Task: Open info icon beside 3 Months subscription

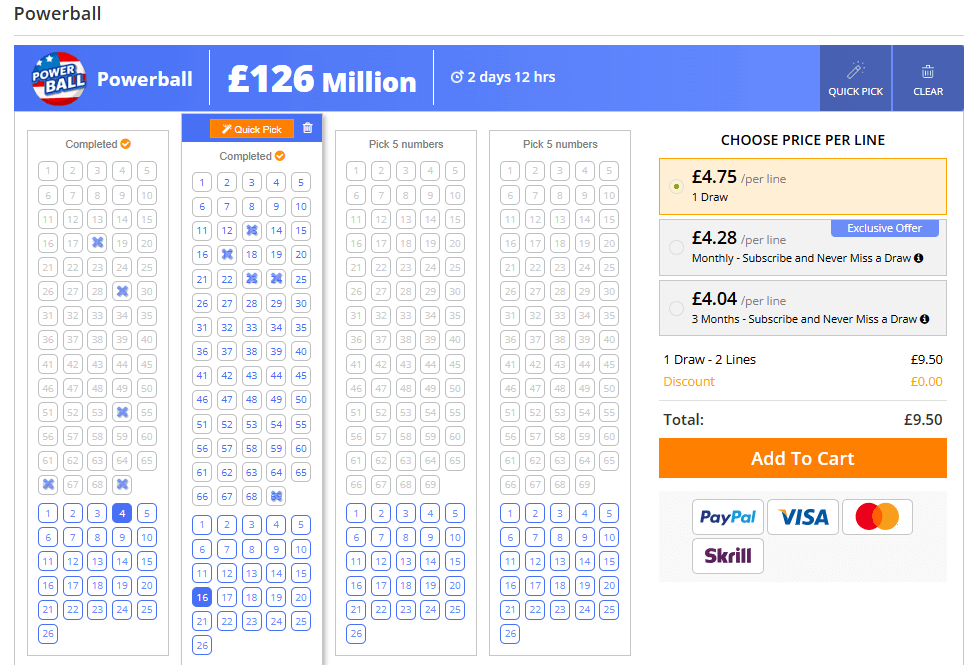Action: tap(925, 320)
